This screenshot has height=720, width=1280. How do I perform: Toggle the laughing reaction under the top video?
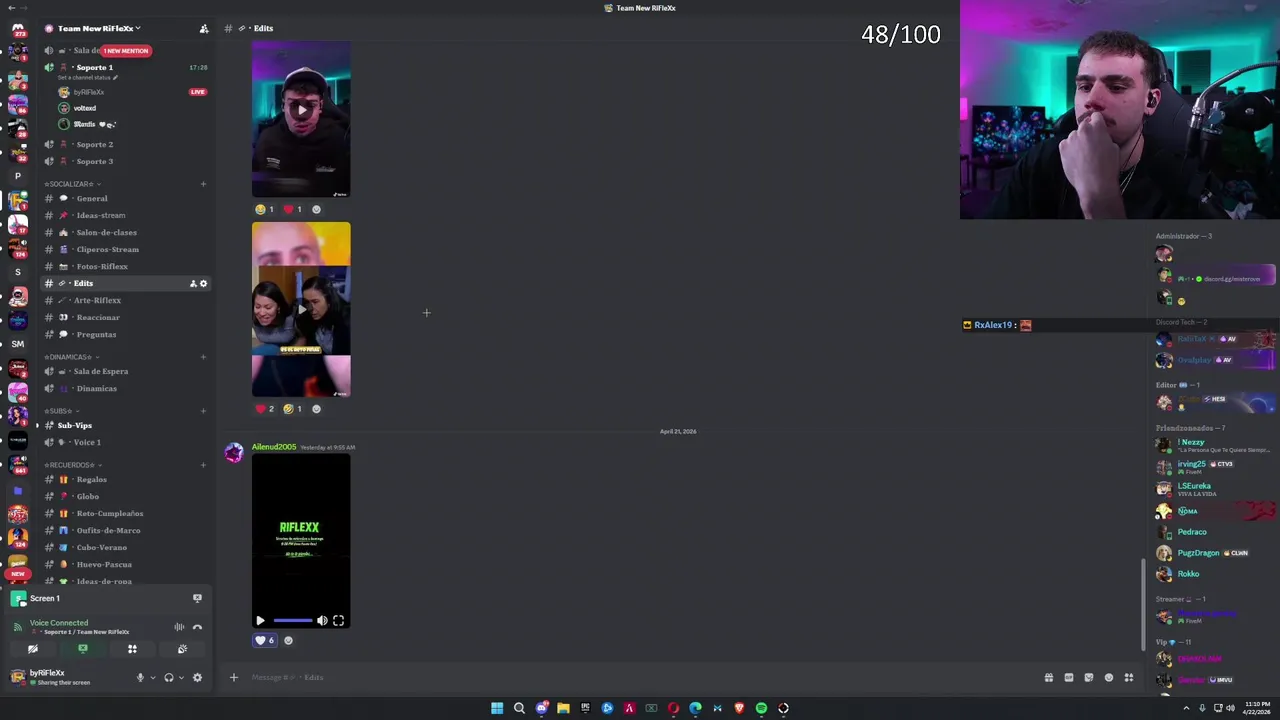(265, 209)
